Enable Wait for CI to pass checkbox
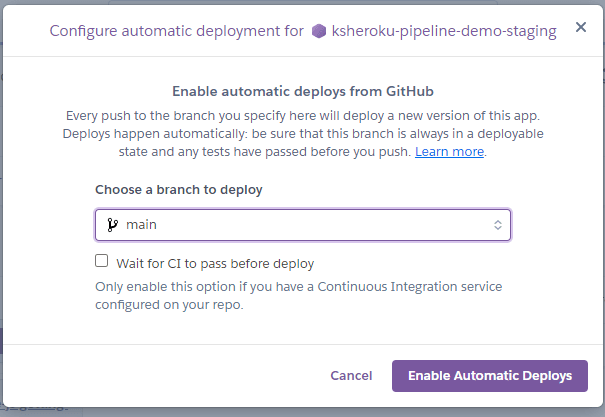 [x=101, y=261]
